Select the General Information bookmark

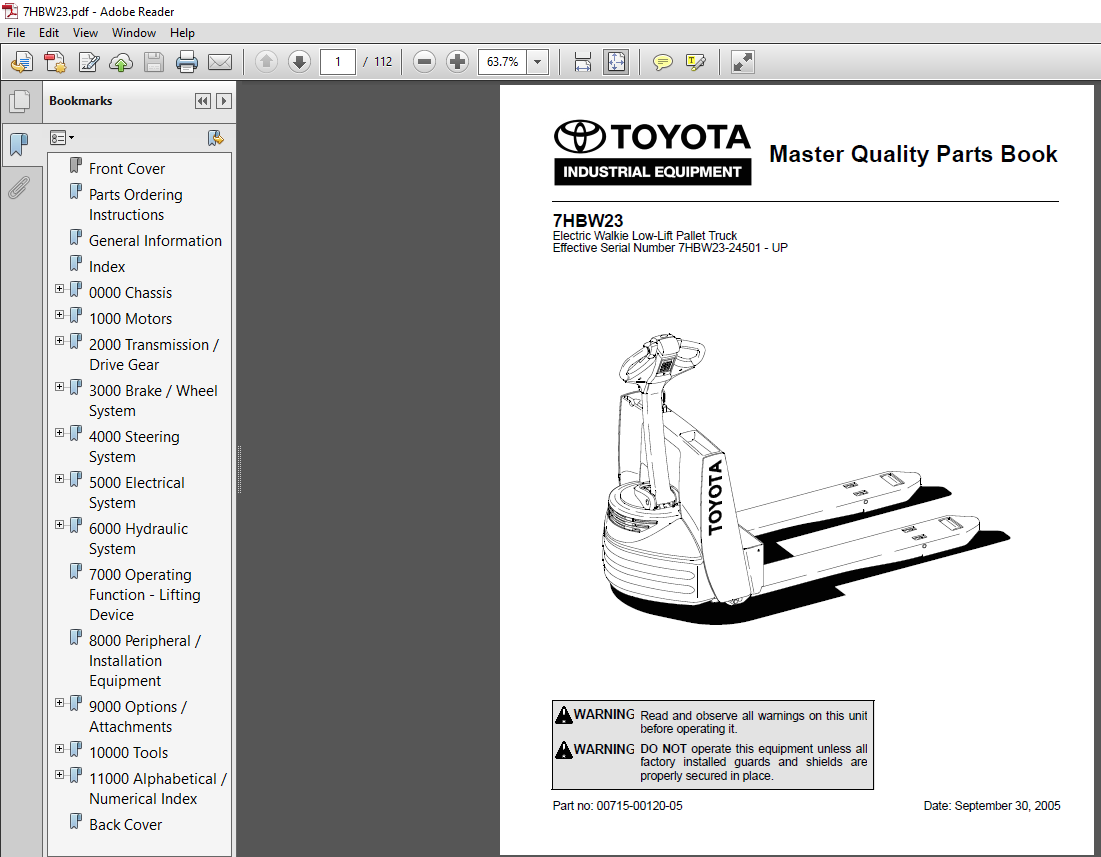coord(155,241)
